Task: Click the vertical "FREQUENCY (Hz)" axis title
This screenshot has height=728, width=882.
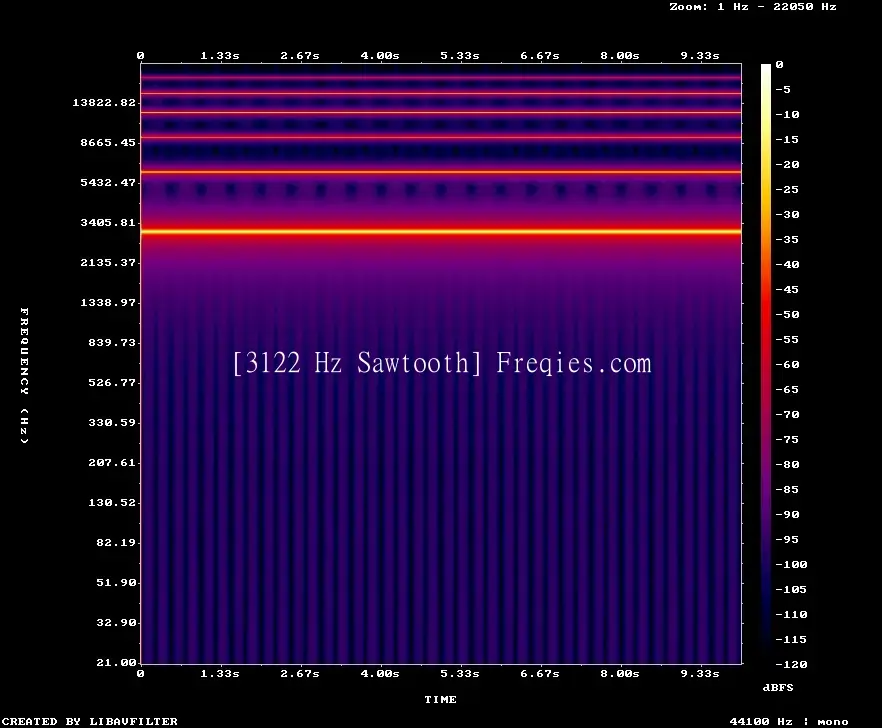Action: [x=24, y=375]
